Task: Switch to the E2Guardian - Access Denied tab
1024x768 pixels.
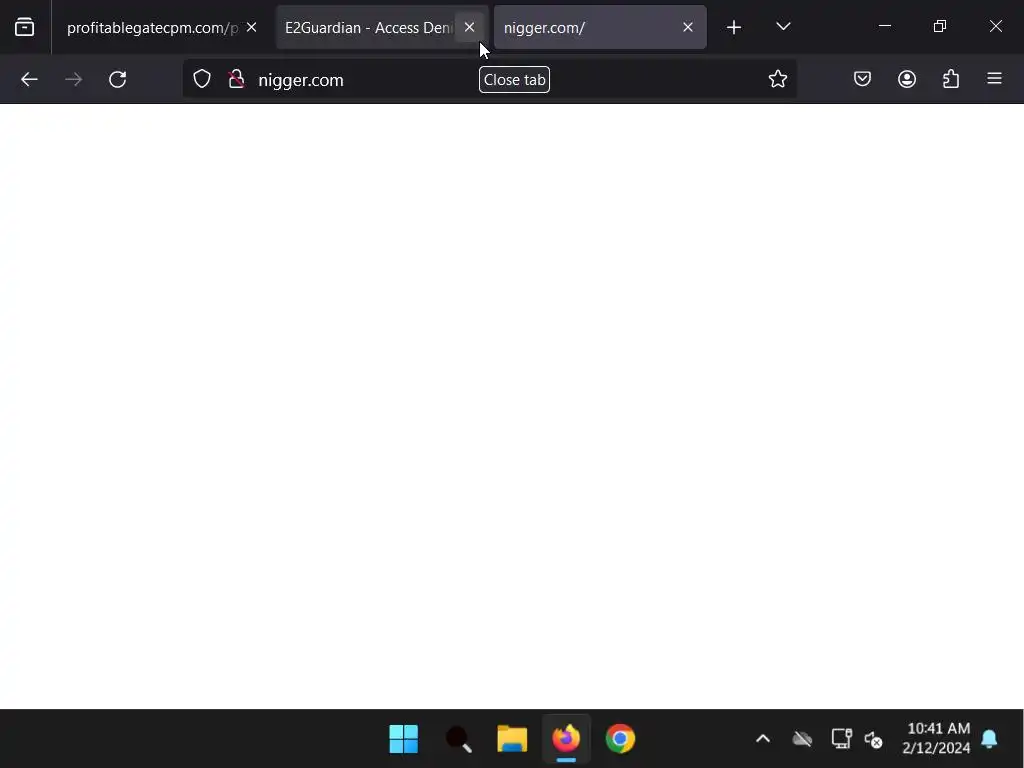Action: click(x=369, y=27)
